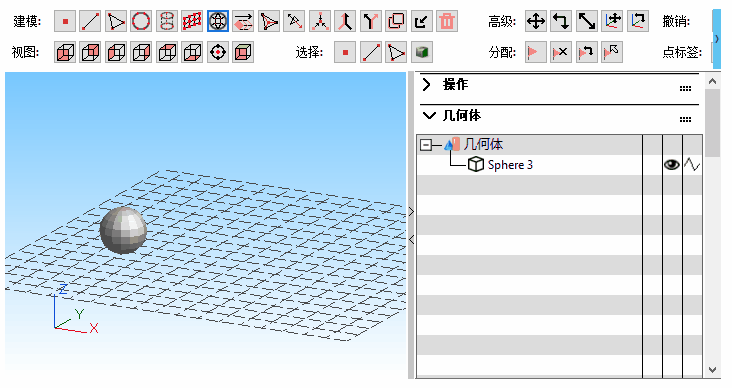732x388 pixels.
Task: Select Sphere 3 in the geometry tree
Action: click(x=510, y=165)
